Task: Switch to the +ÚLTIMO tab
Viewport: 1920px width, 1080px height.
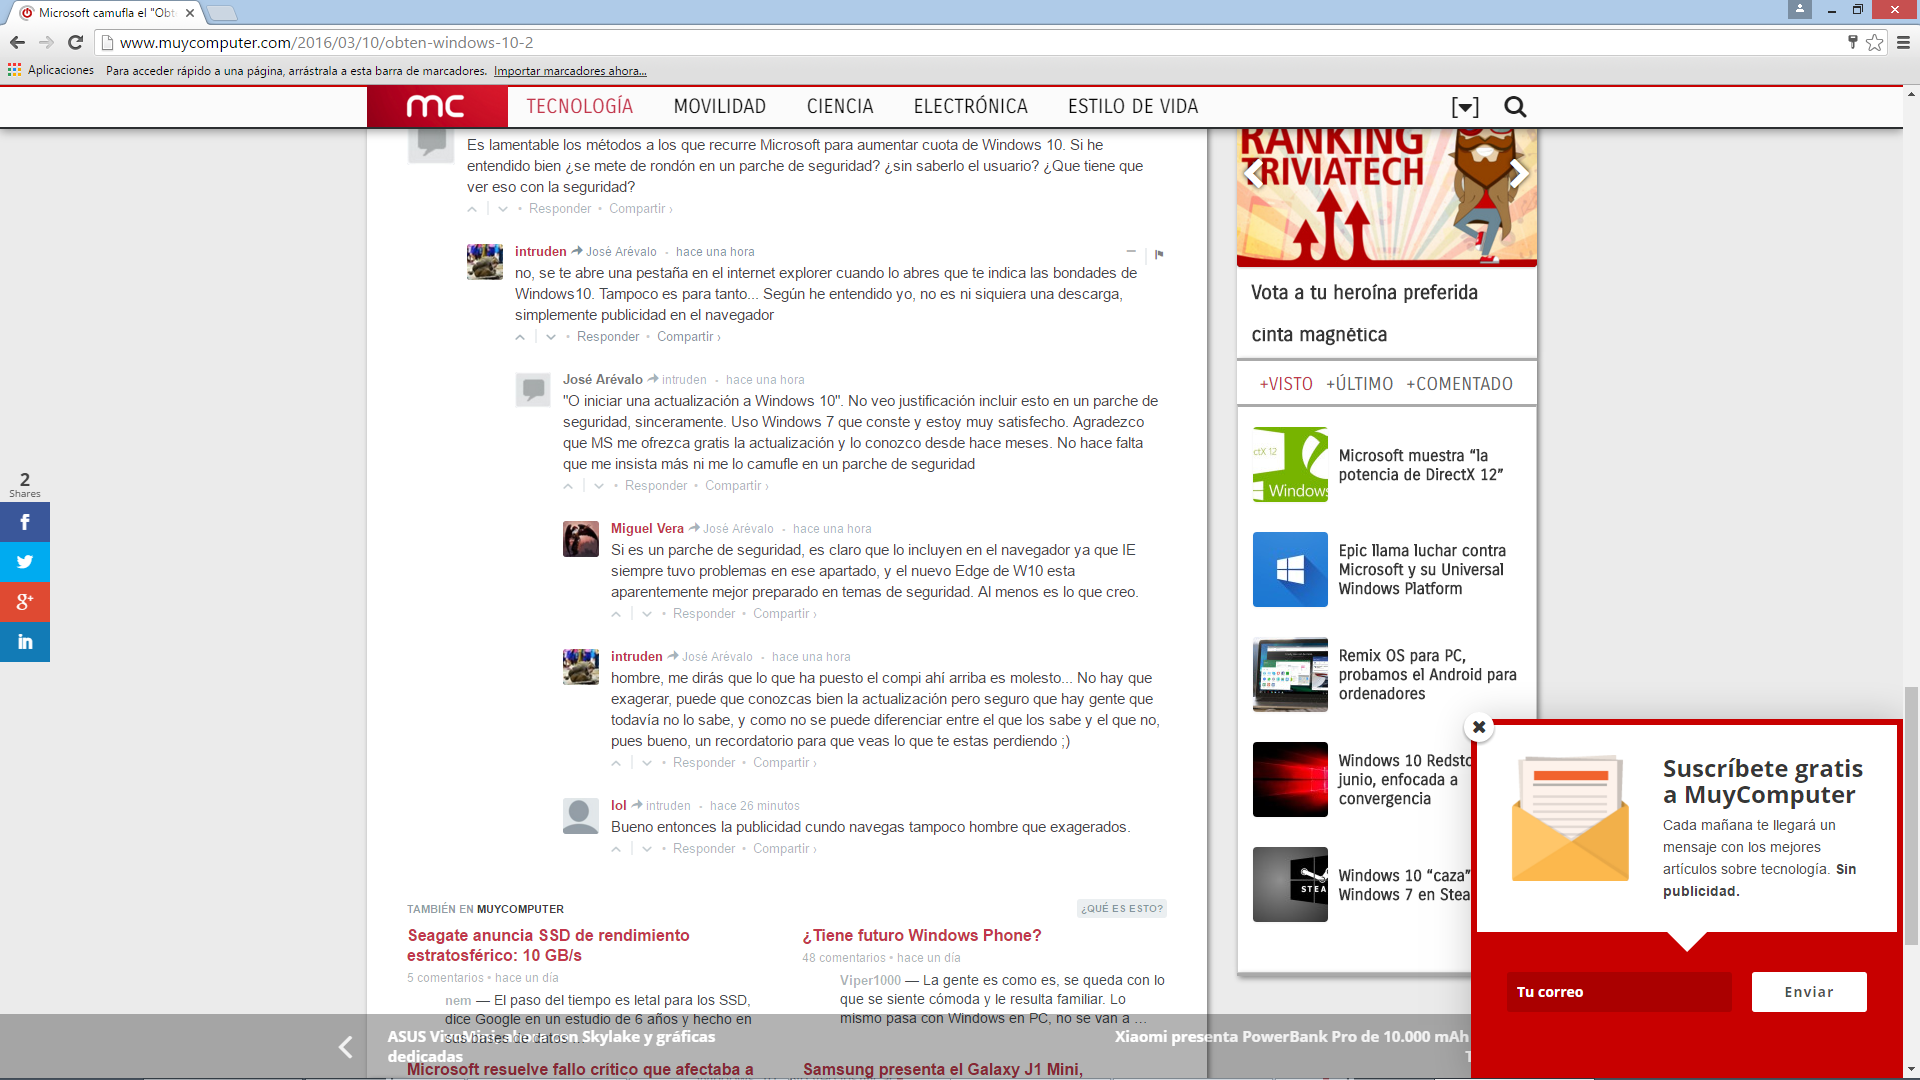Action: click(1360, 384)
